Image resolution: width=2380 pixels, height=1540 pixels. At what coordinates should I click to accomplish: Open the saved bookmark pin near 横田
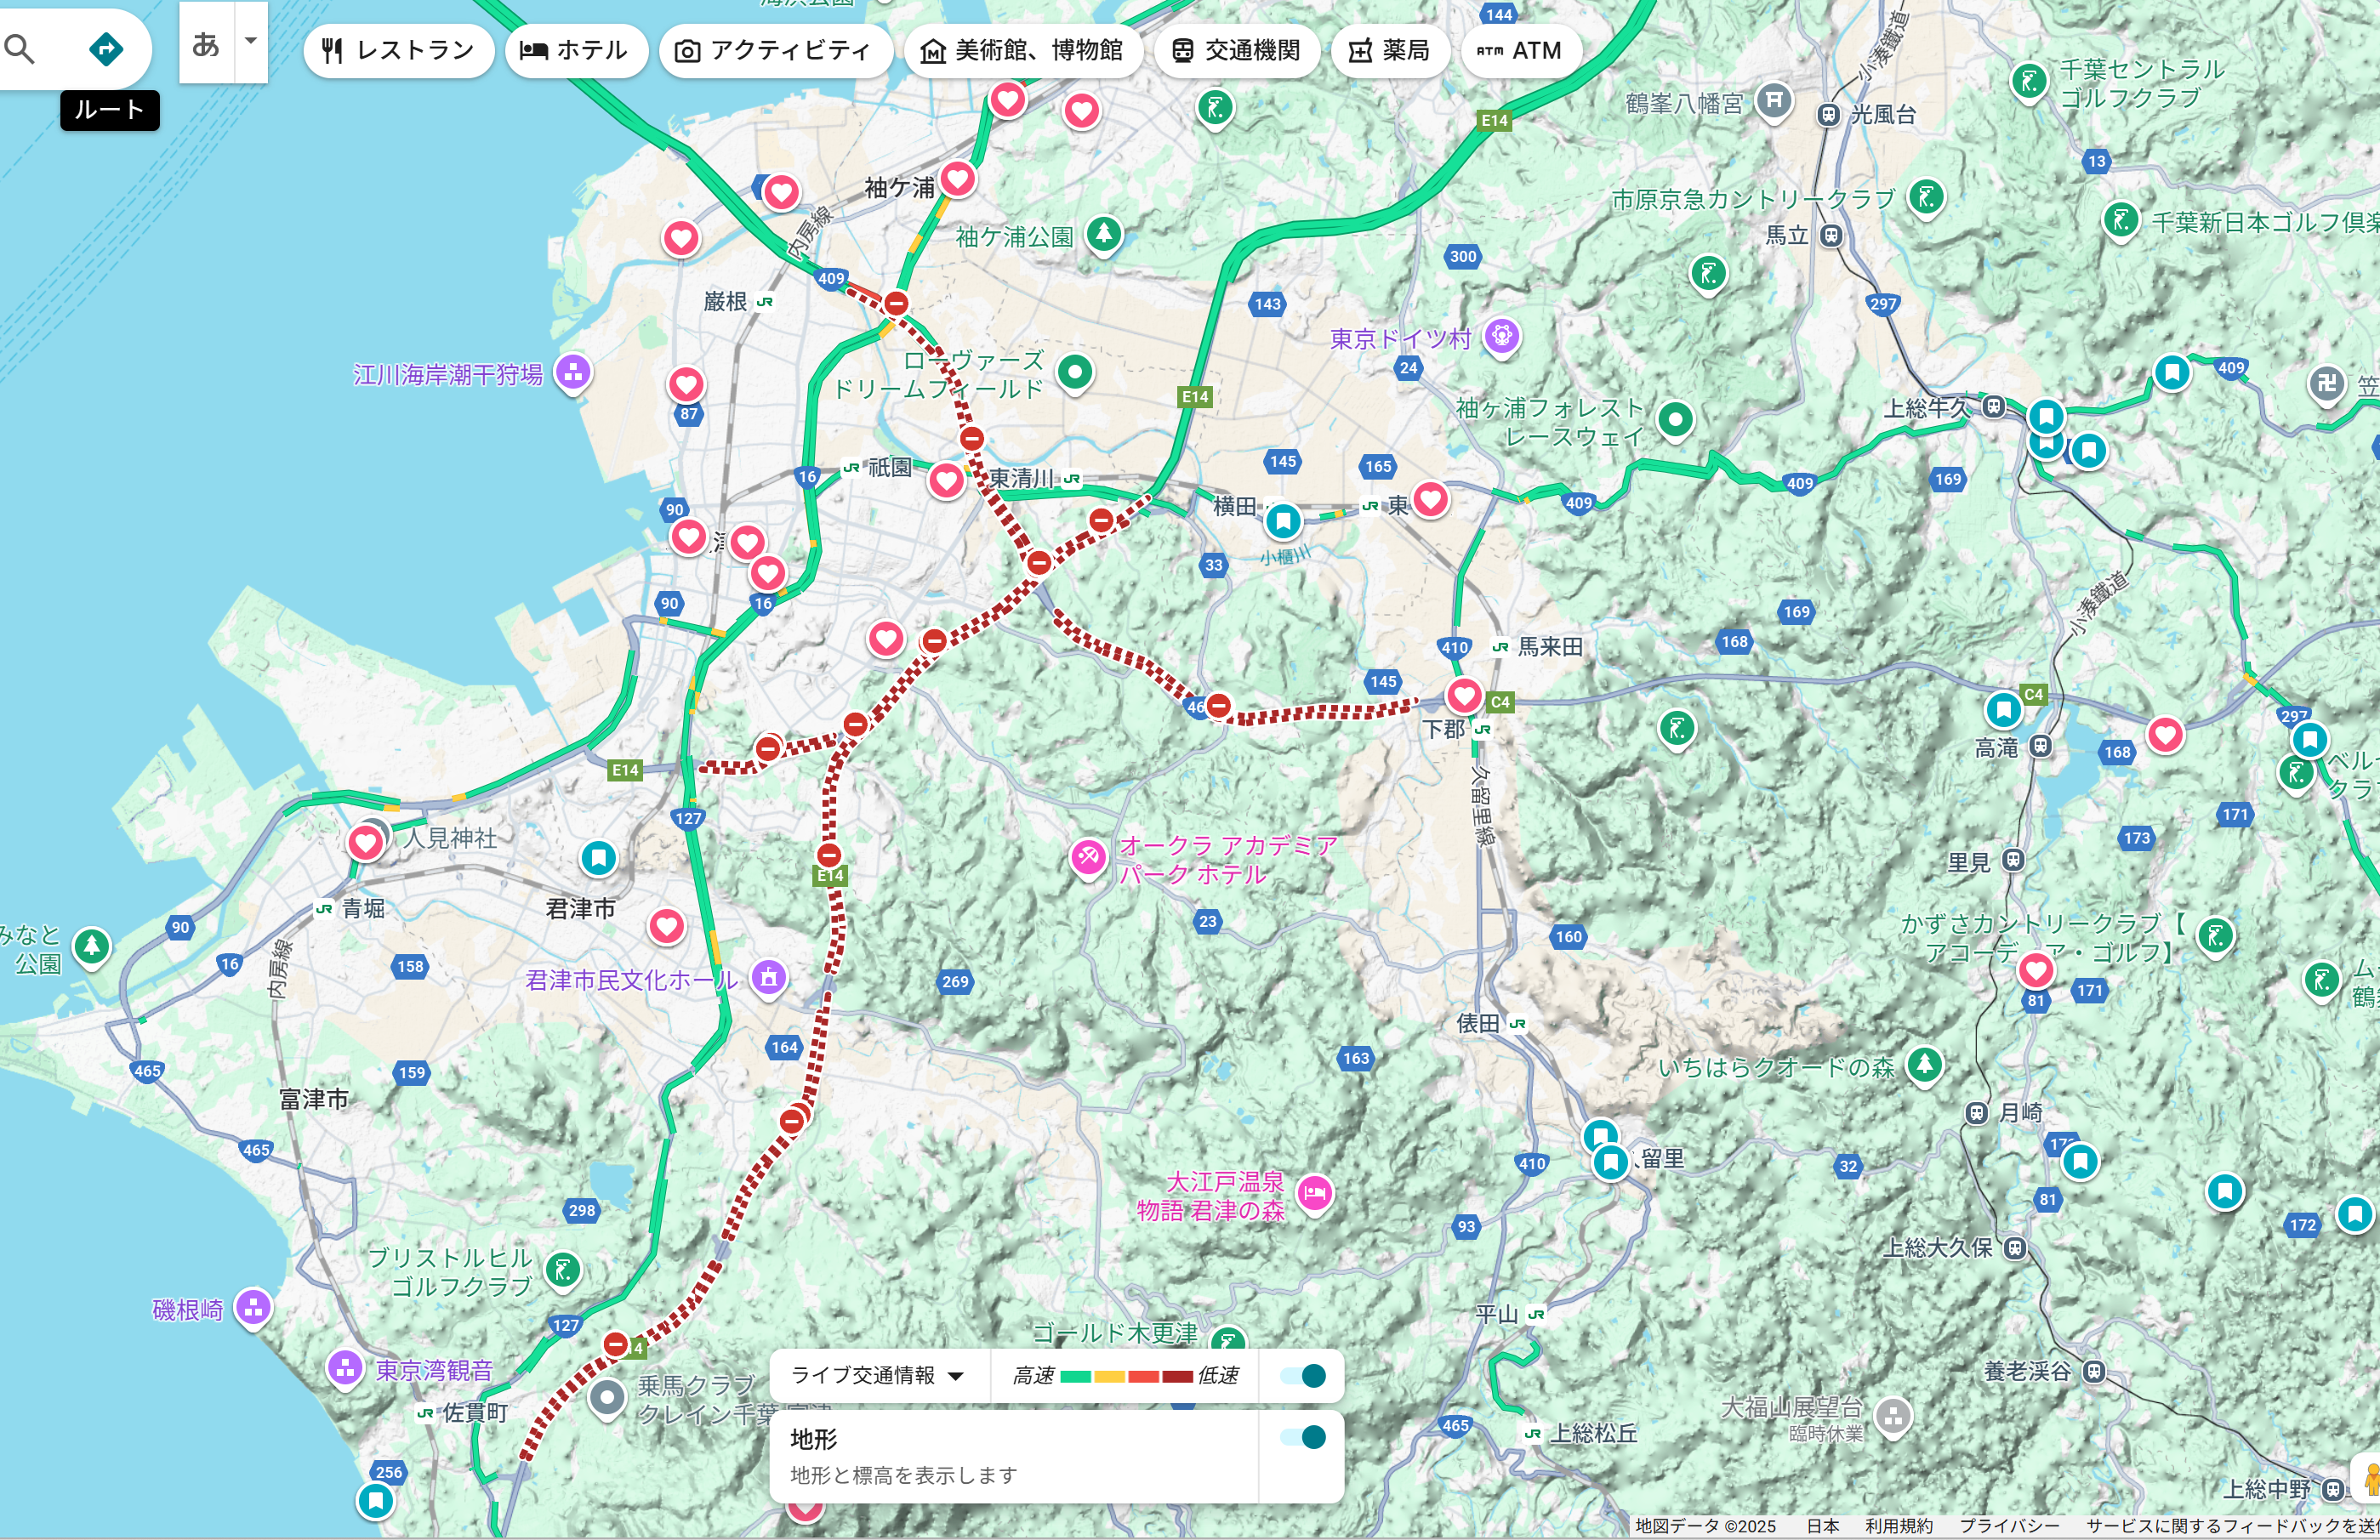coord(1283,521)
